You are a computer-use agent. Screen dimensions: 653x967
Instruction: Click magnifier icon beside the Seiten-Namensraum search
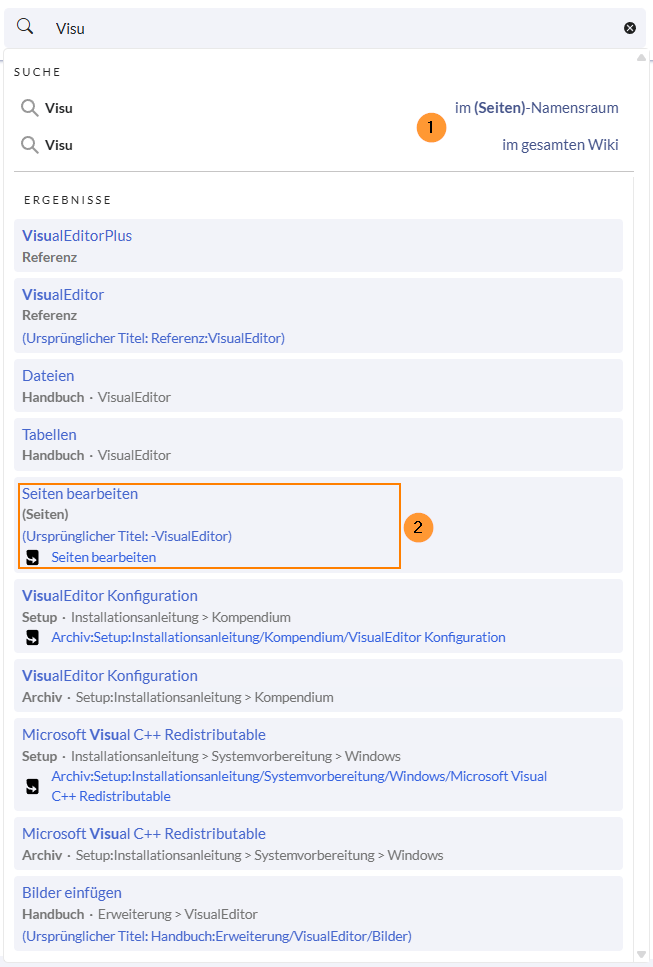tap(30, 108)
